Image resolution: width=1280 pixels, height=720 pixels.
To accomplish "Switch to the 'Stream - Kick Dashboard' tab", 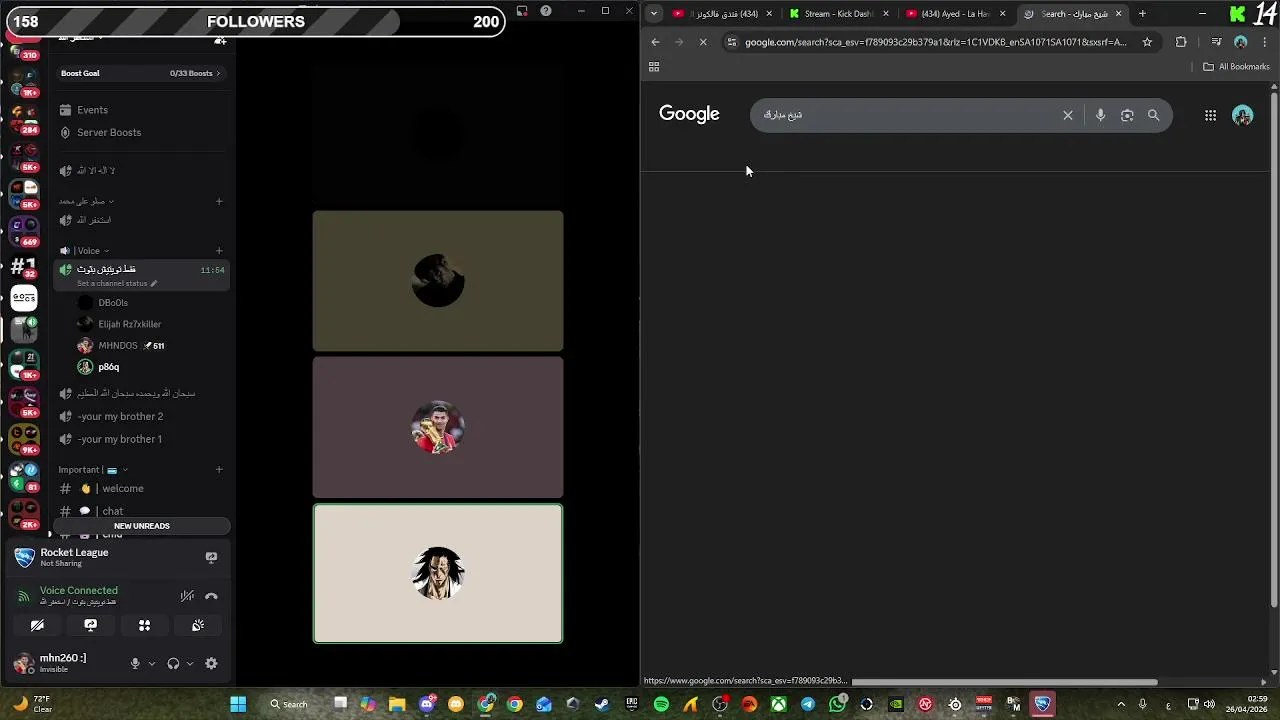I will [x=838, y=14].
